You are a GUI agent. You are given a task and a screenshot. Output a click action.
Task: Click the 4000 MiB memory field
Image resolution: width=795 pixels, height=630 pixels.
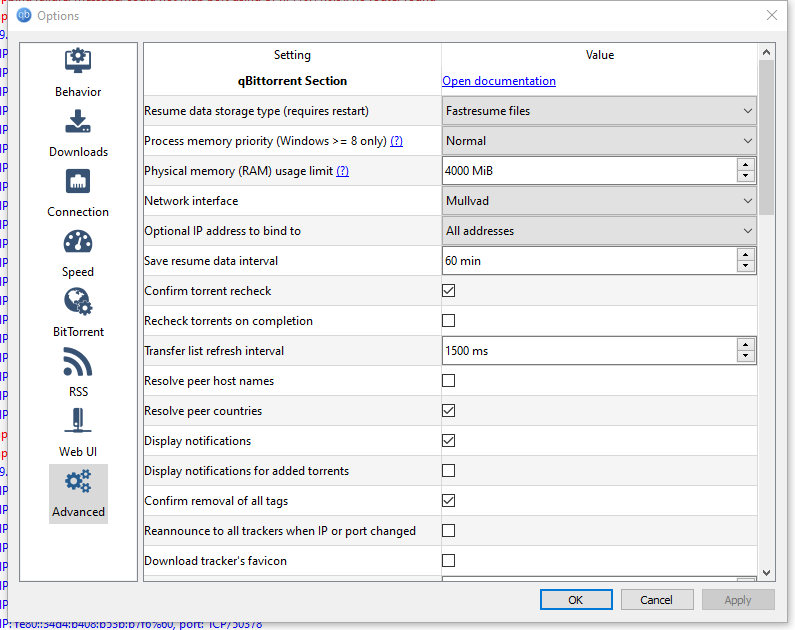coord(589,170)
